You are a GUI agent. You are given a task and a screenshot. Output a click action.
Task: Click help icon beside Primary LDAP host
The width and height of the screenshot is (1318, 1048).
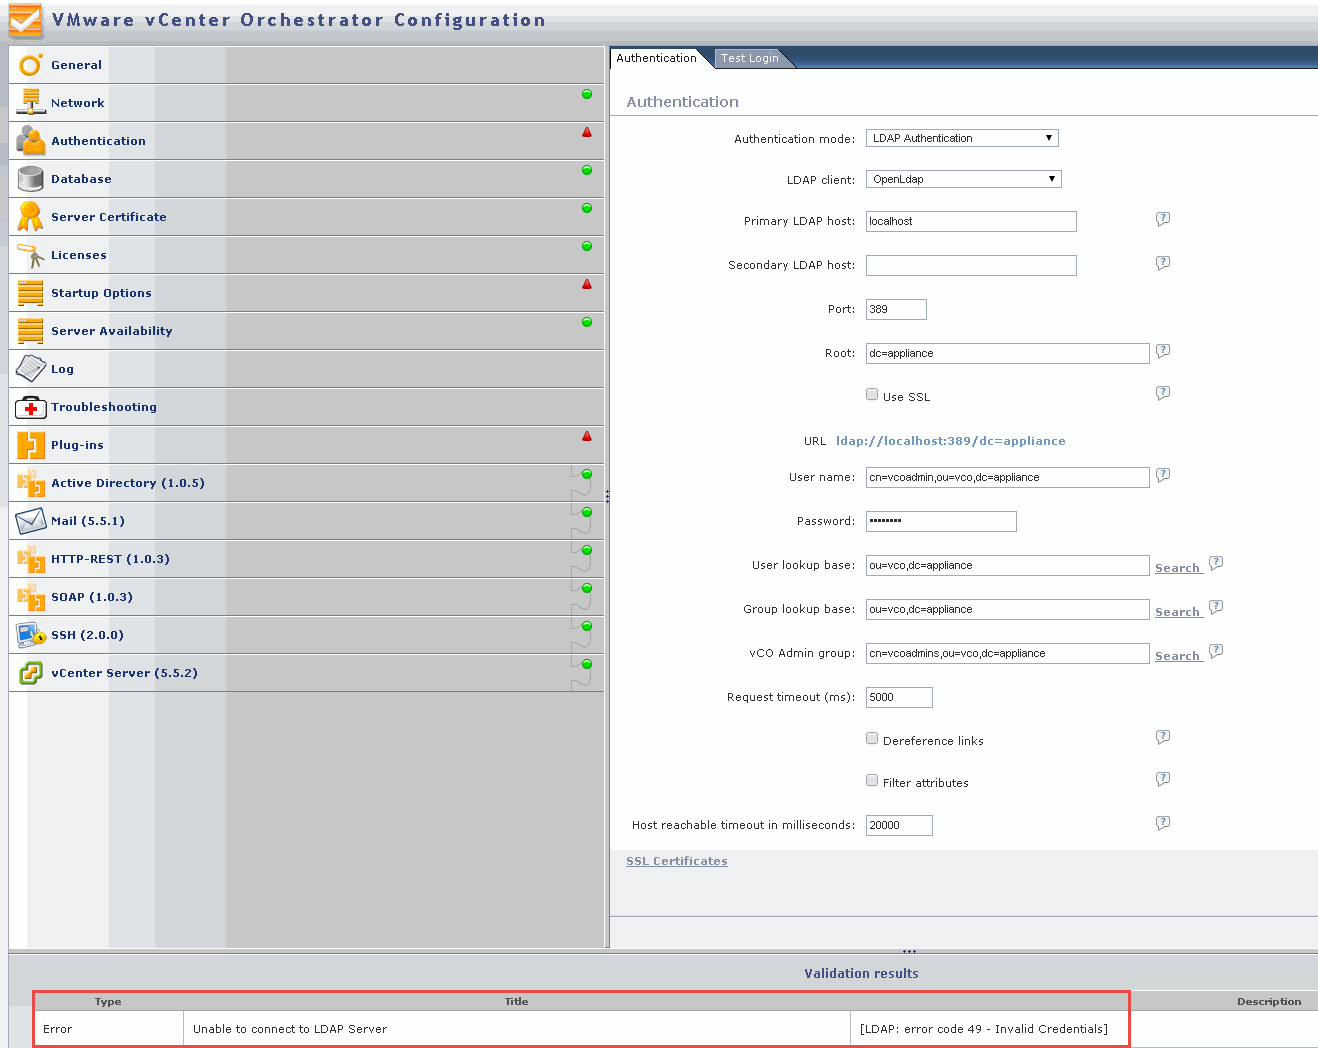(x=1163, y=219)
